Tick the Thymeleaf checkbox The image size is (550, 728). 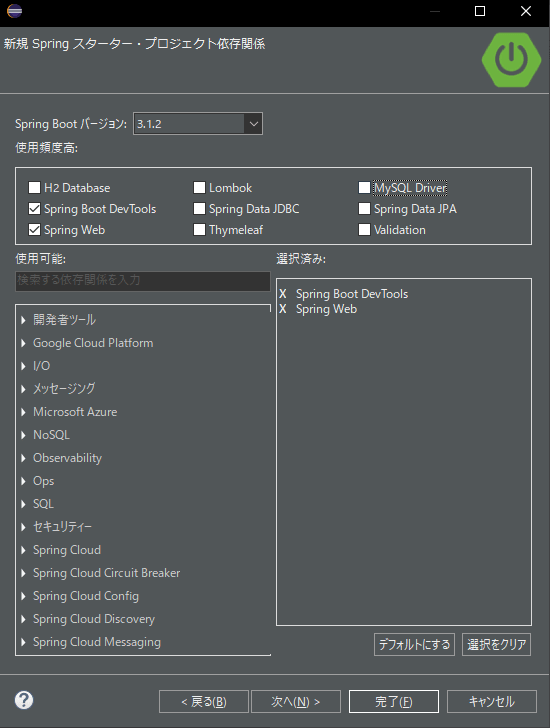point(199,230)
